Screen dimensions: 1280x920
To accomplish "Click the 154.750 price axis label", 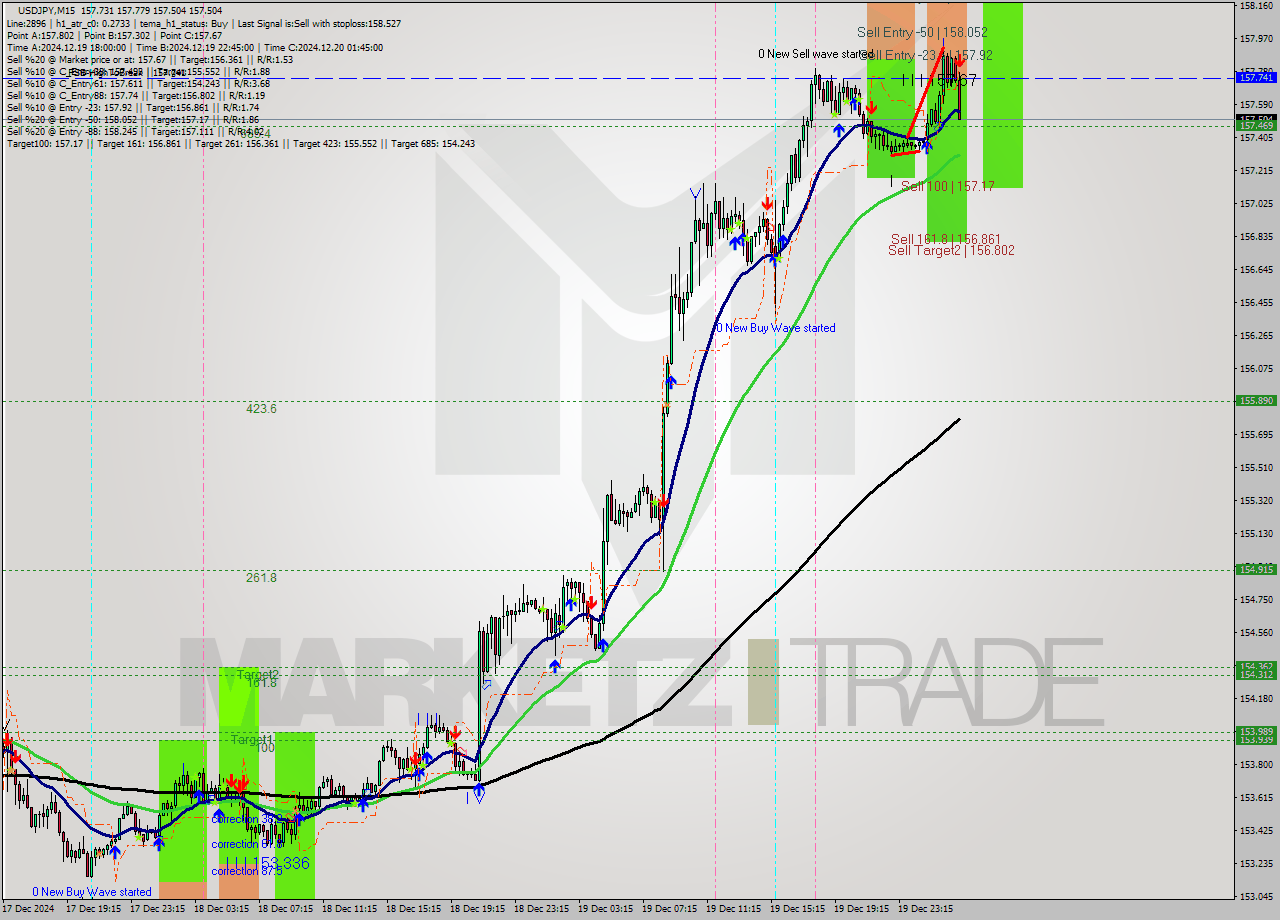I will tap(1256, 599).
